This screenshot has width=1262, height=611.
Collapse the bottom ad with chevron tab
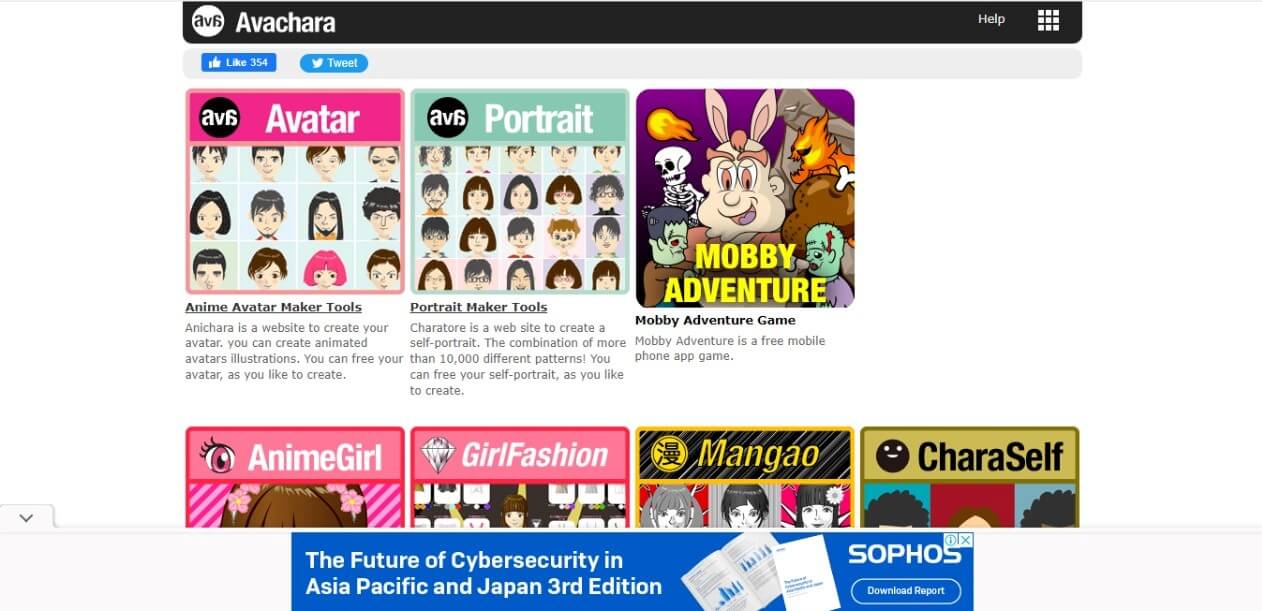(26, 517)
